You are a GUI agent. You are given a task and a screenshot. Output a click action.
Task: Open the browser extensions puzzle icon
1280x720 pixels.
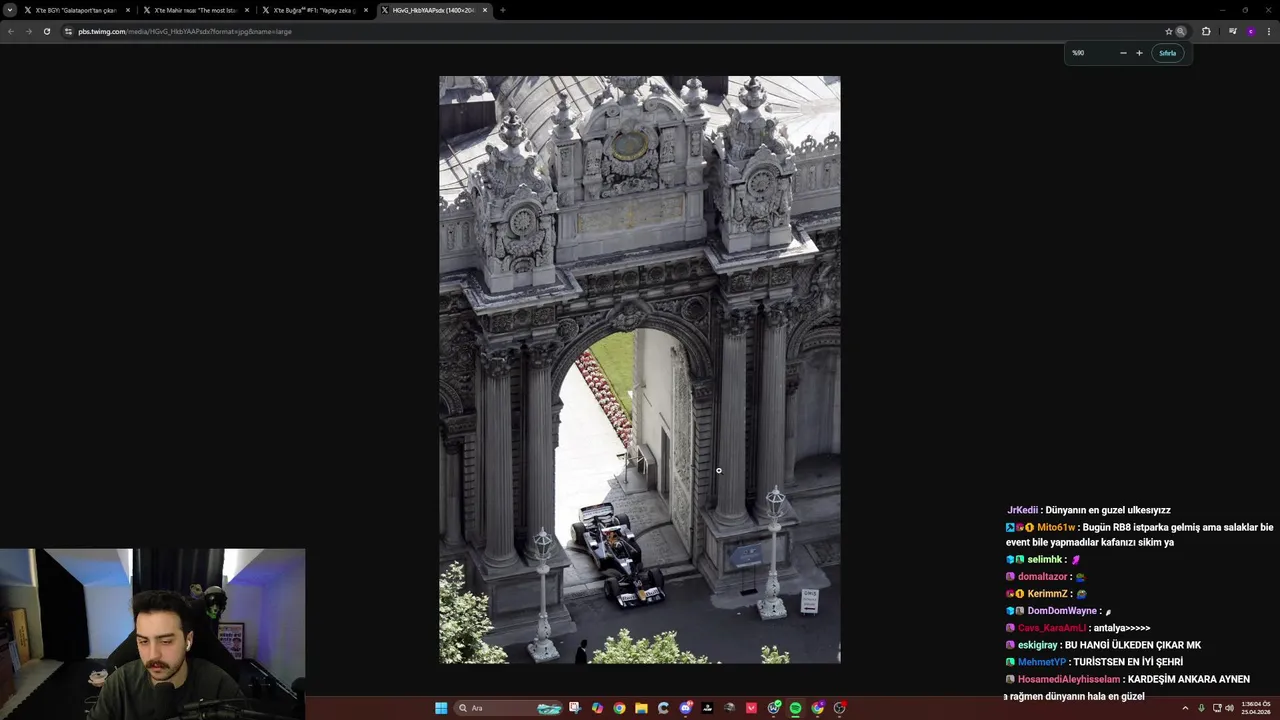coord(1206,31)
